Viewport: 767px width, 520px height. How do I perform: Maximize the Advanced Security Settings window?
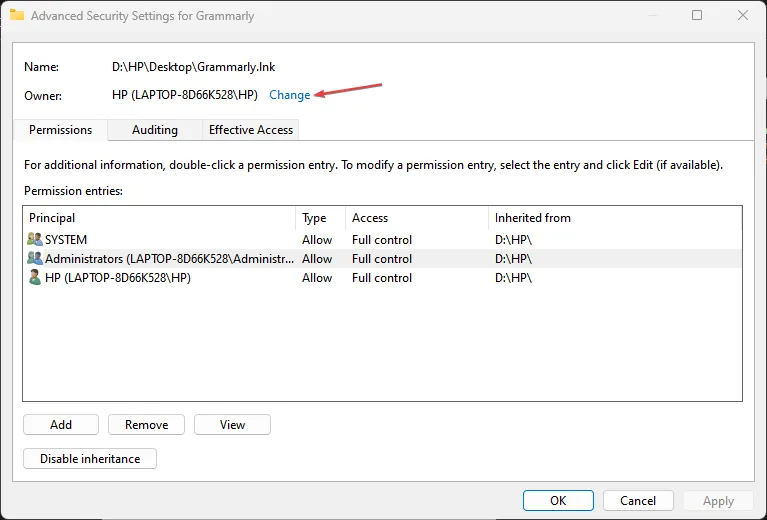697,15
